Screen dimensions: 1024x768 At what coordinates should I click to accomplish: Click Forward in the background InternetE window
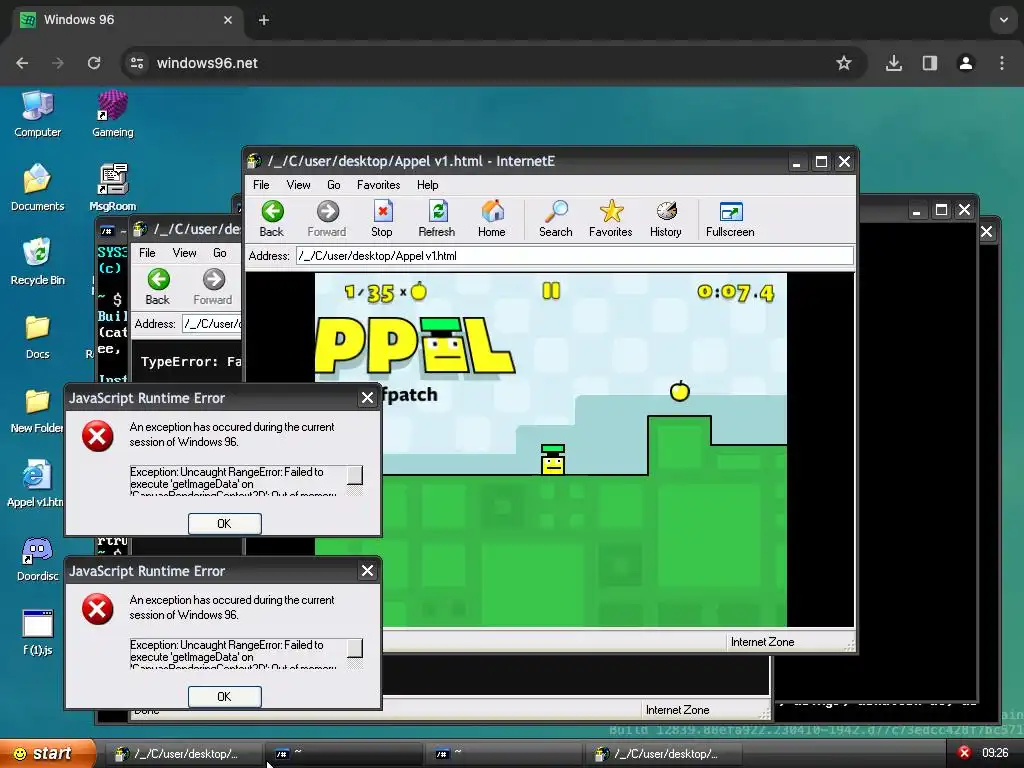[x=213, y=287]
